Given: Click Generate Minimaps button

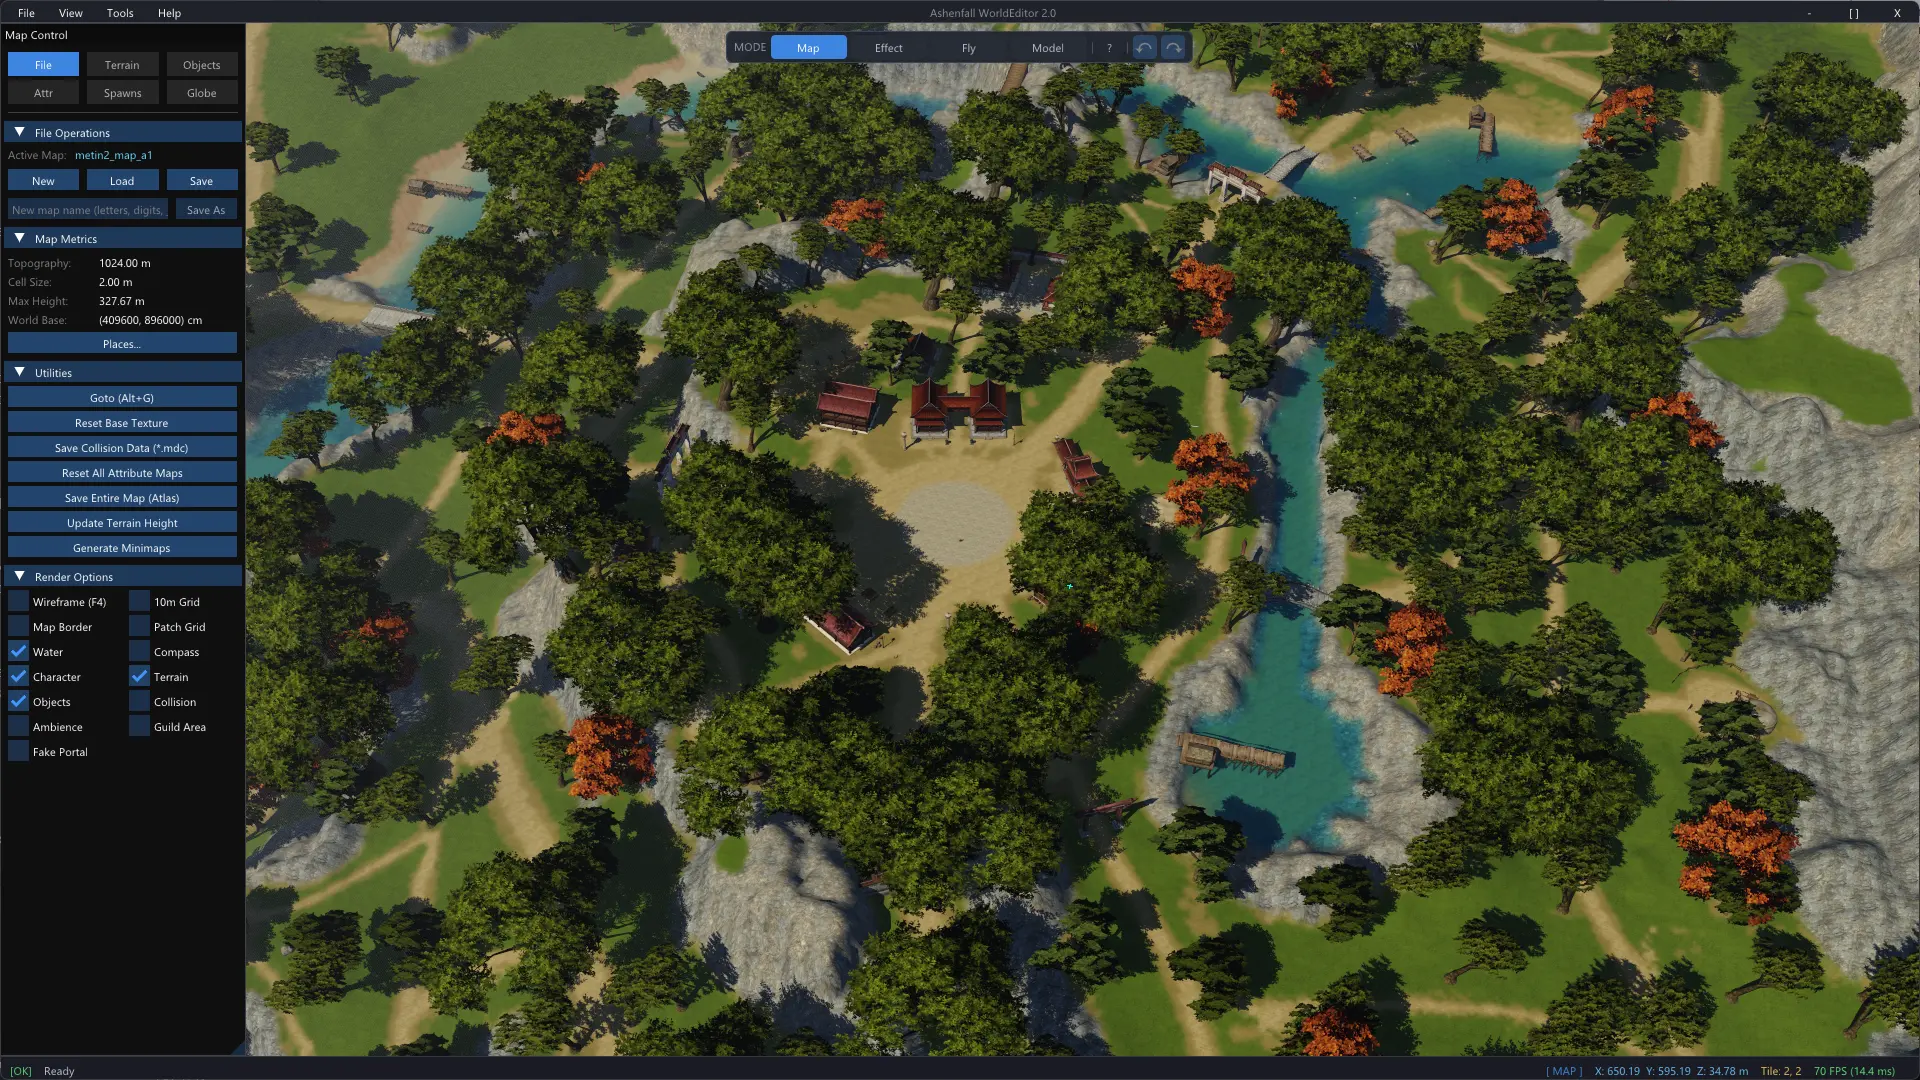Looking at the screenshot, I should 122,548.
